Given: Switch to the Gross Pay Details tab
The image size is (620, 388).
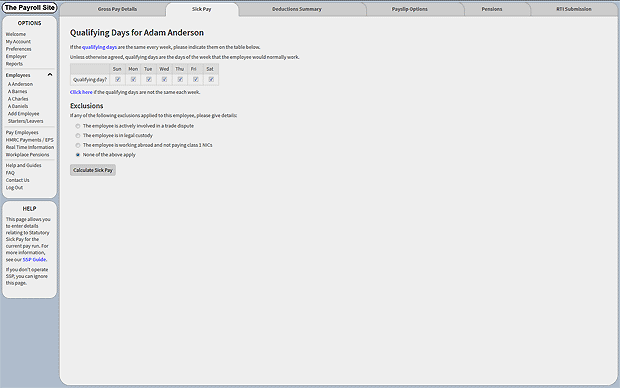Looking at the screenshot, I should 117,9.
